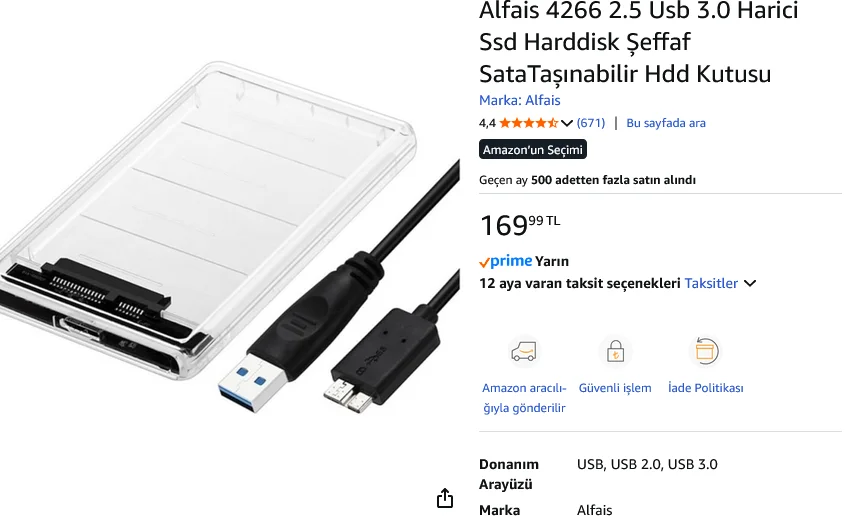Click the Amazon'un Seçimi badge
Screen dimensions: 845x518
click(532, 149)
